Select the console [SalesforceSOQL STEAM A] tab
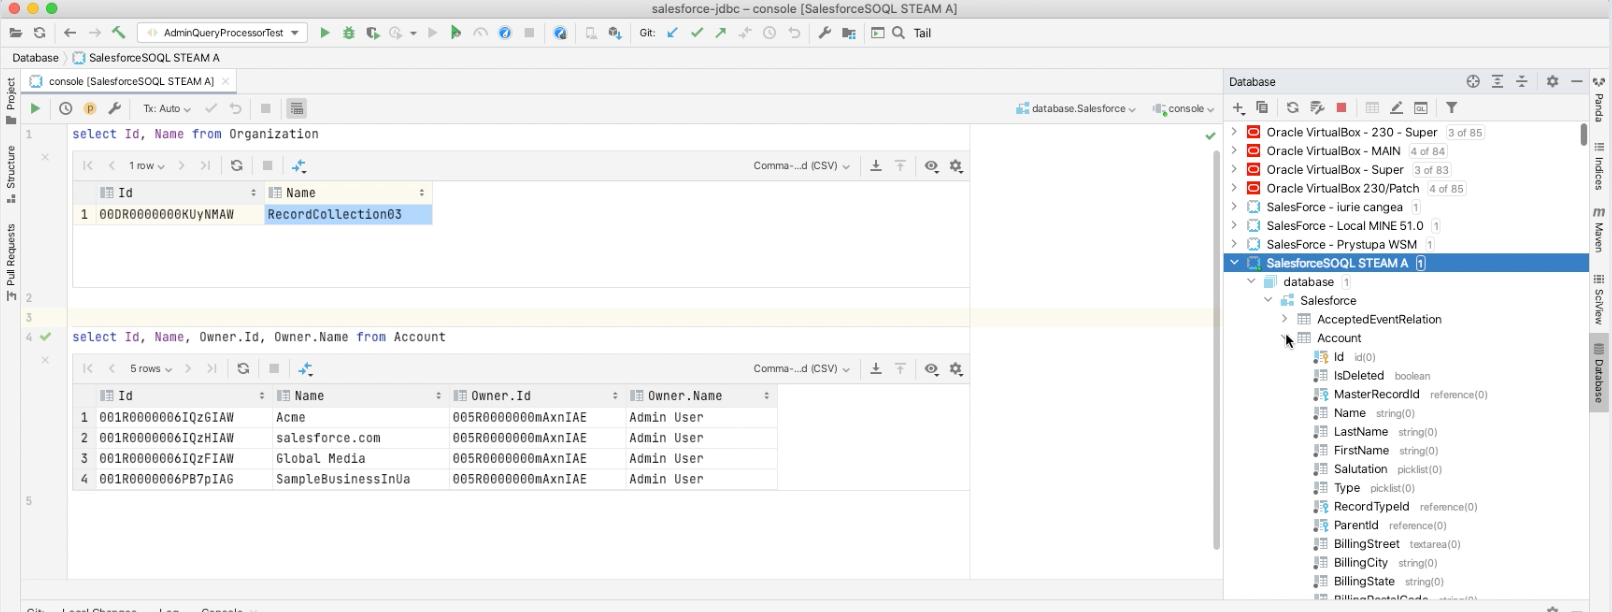 (x=131, y=81)
